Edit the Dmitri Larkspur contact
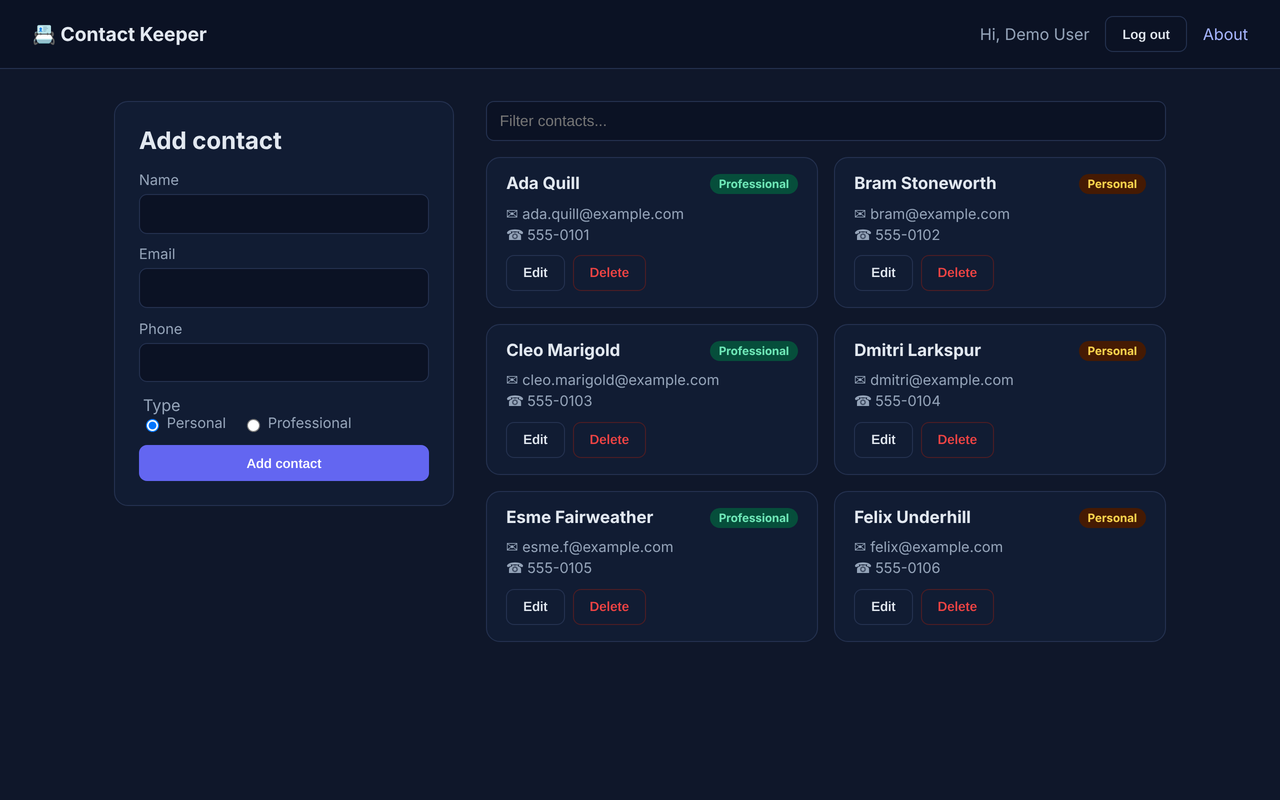The width and height of the screenshot is (1280, 800). click(883, 440)
